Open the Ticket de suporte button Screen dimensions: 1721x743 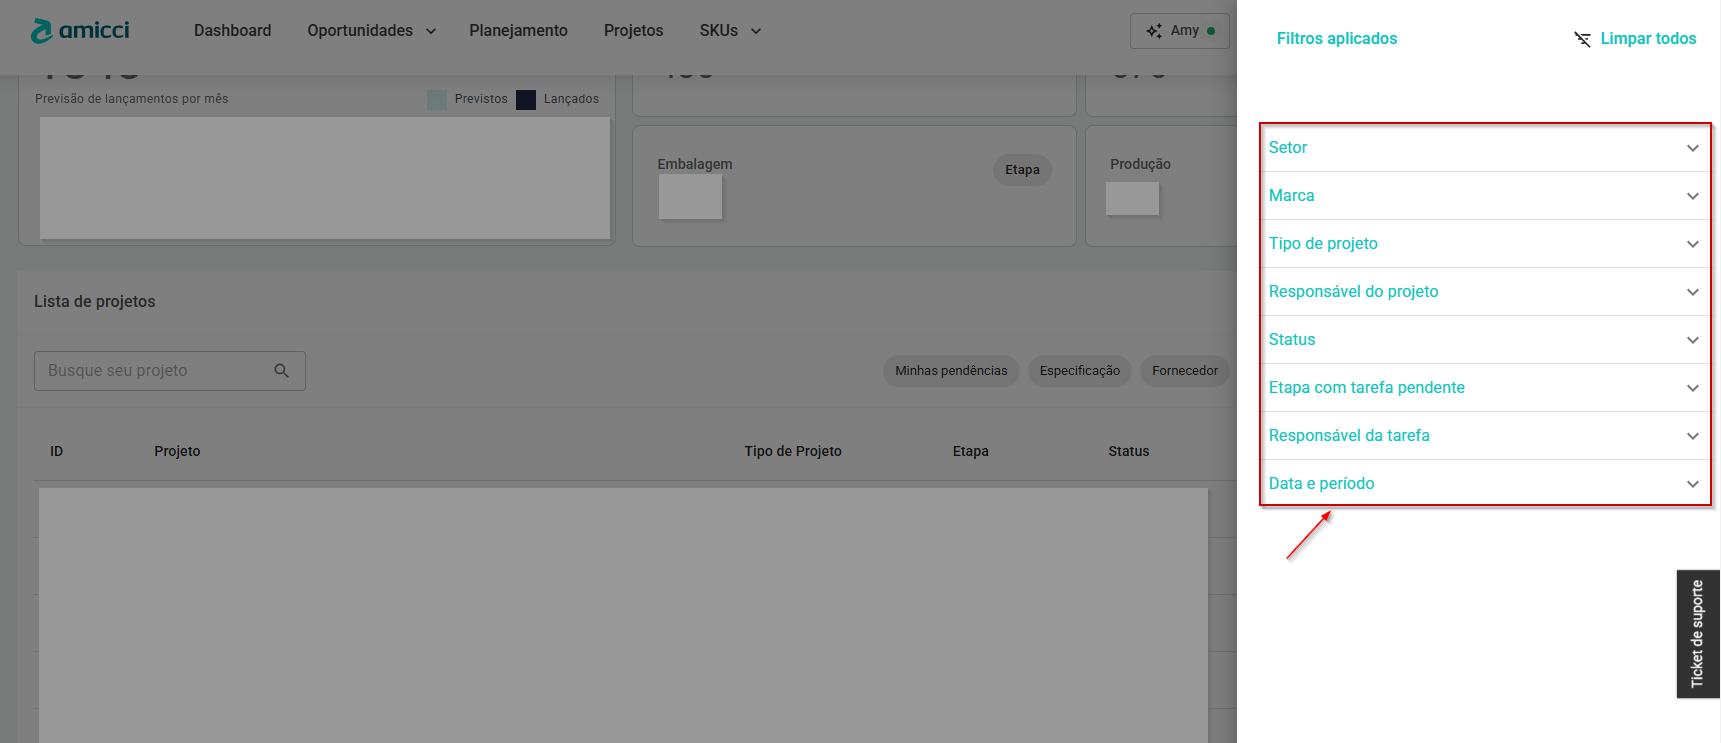[x=1697, y=634]
